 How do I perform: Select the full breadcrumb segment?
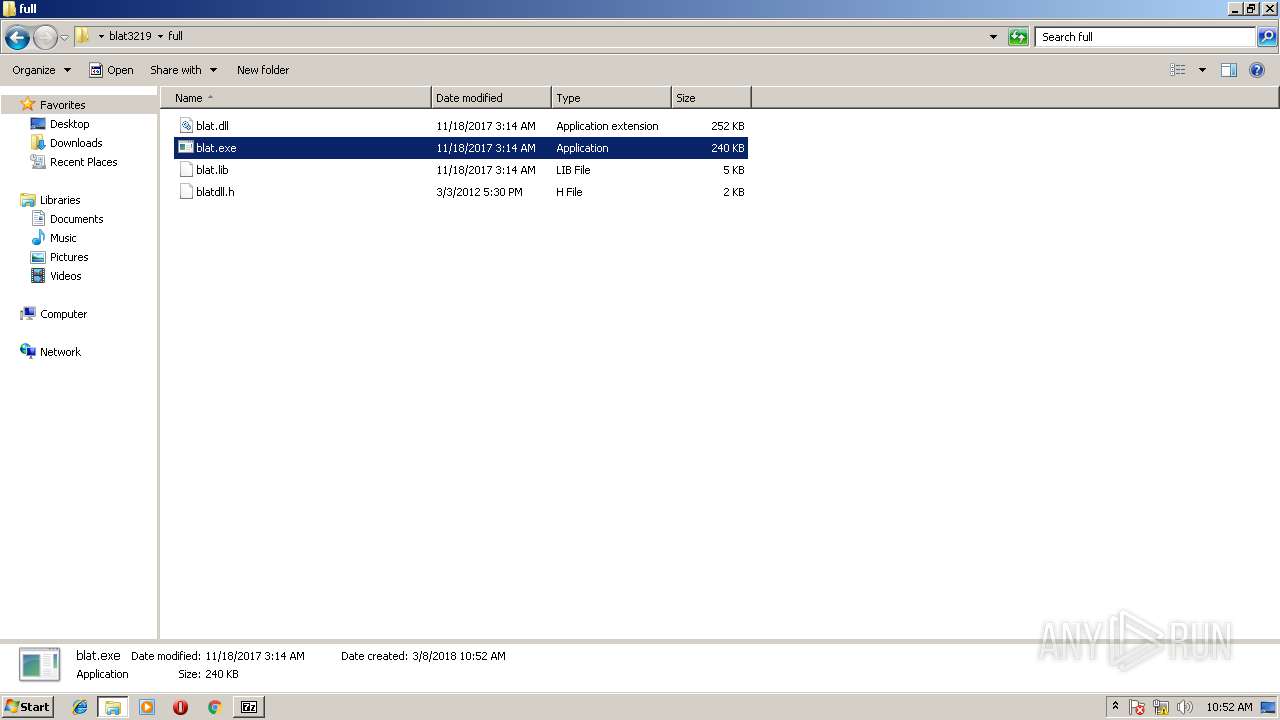(175, 36)
